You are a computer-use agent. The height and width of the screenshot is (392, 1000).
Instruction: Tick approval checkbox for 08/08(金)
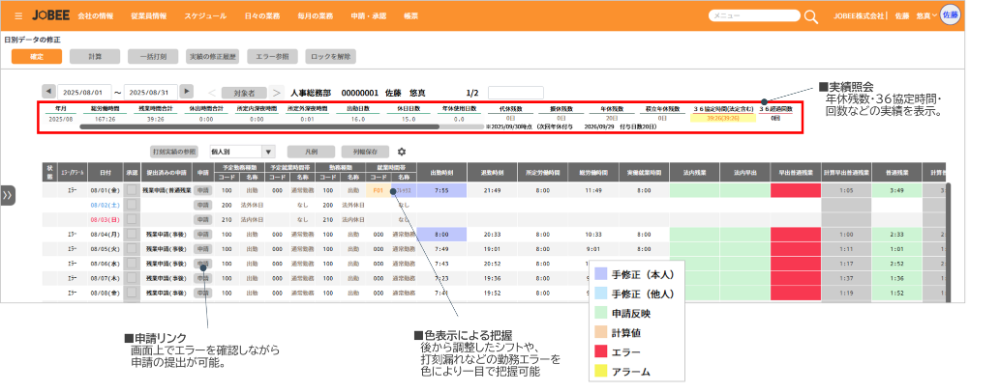131,293
